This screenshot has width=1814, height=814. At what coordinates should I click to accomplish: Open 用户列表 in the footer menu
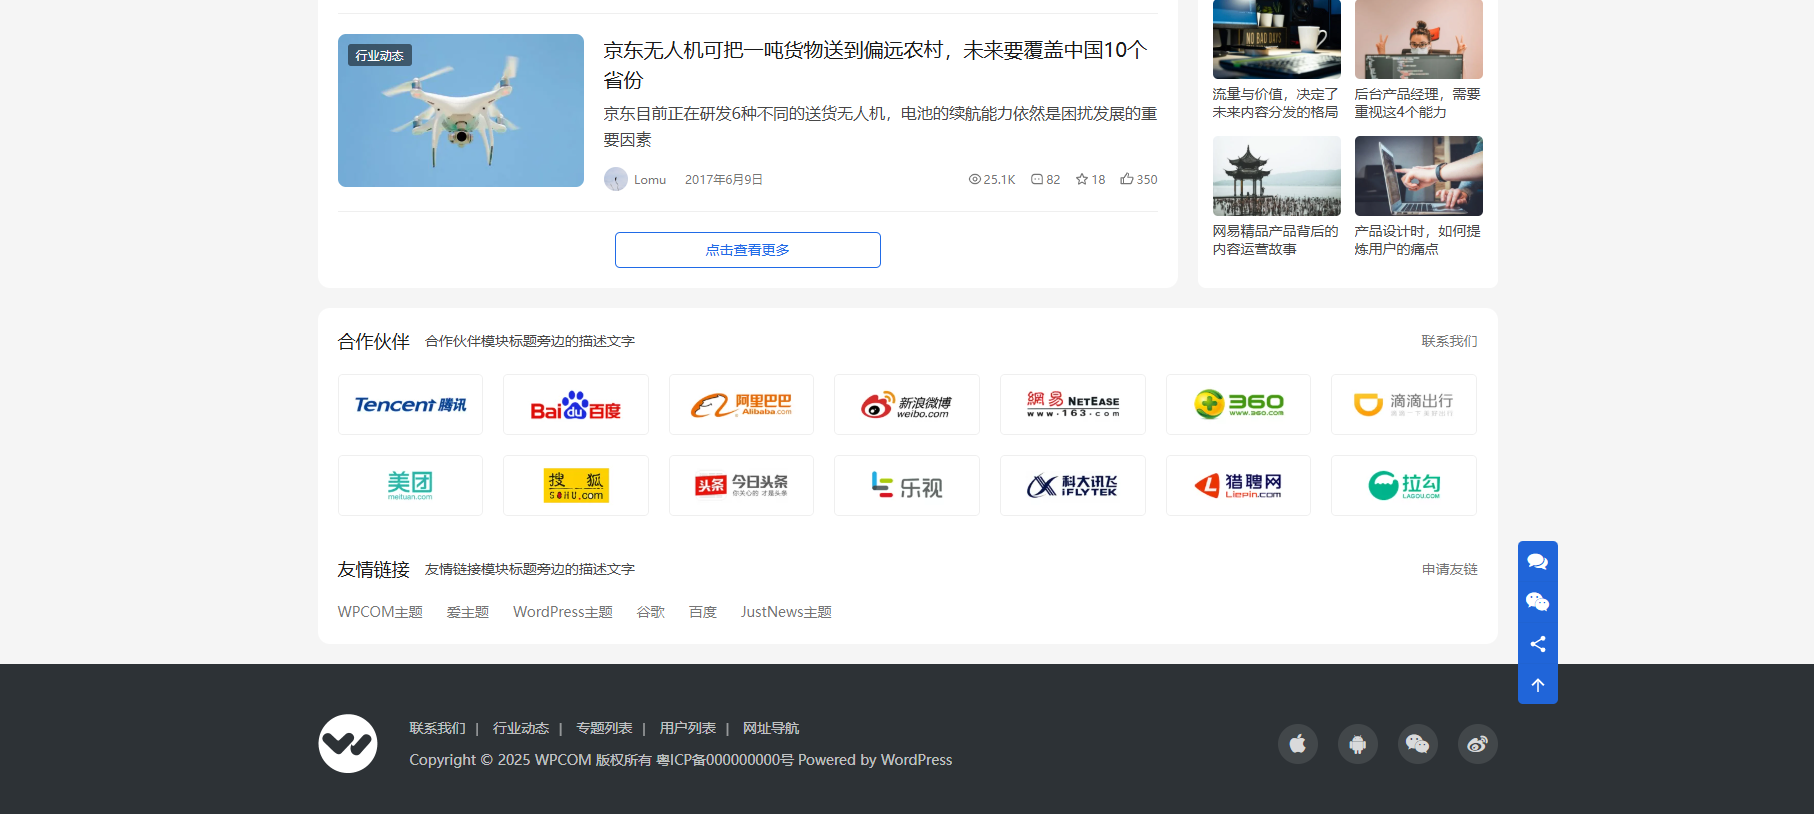[x=688, y=728]
